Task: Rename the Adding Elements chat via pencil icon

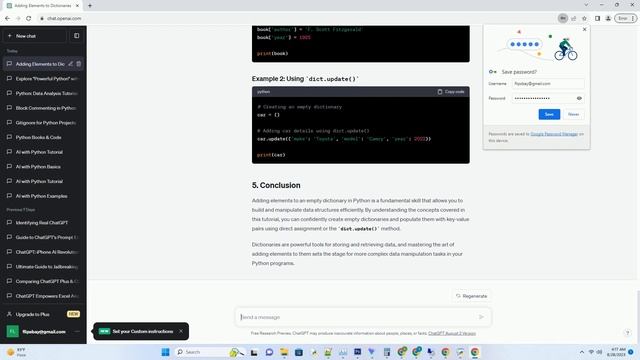Action: tap(71, 64)
